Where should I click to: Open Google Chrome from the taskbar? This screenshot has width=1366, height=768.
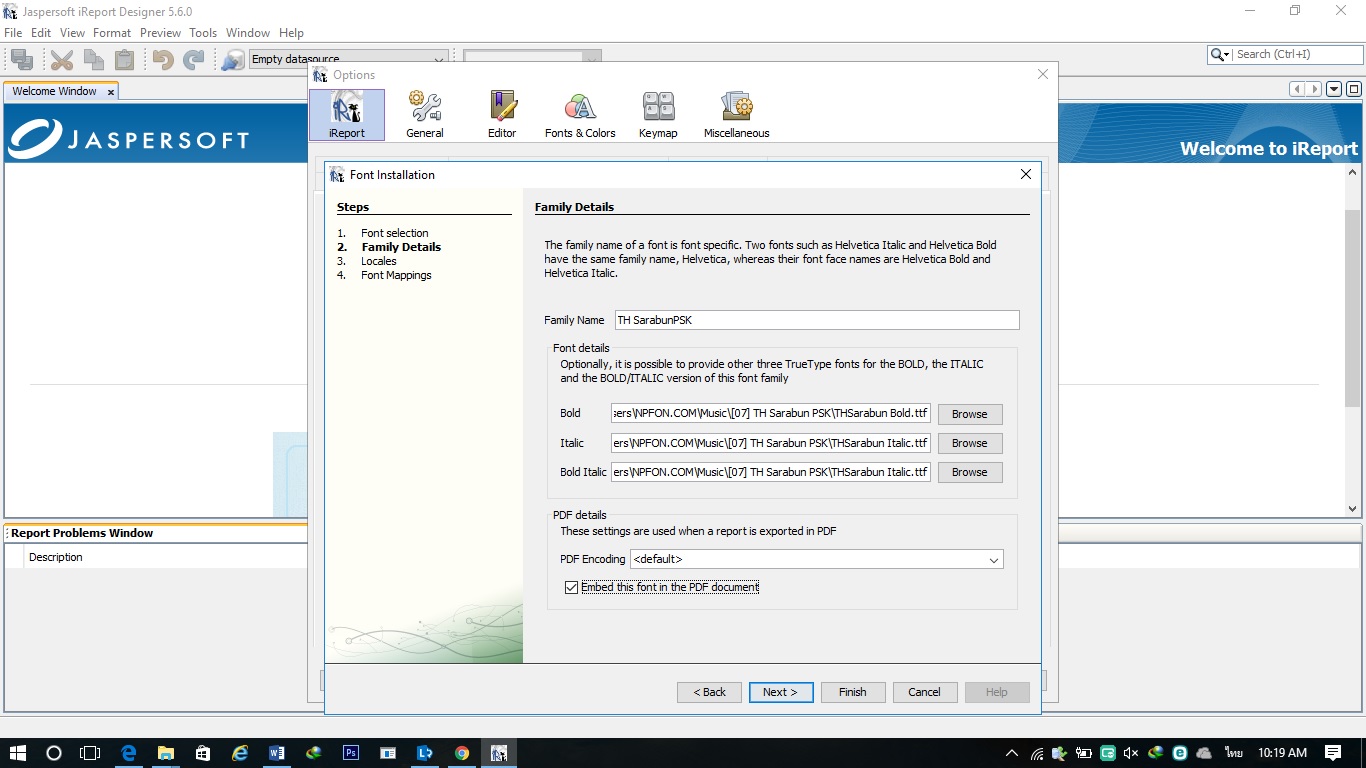(x=462, y=753)
